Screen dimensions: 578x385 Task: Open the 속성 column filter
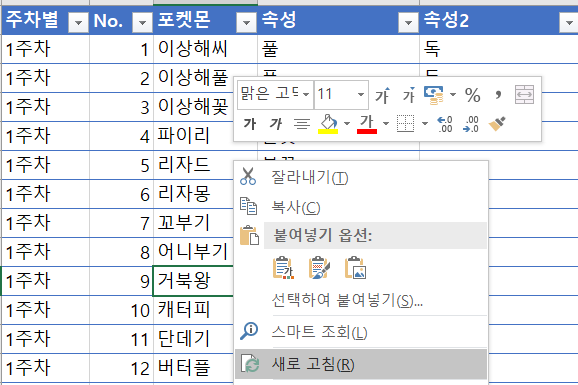(408, 23)
